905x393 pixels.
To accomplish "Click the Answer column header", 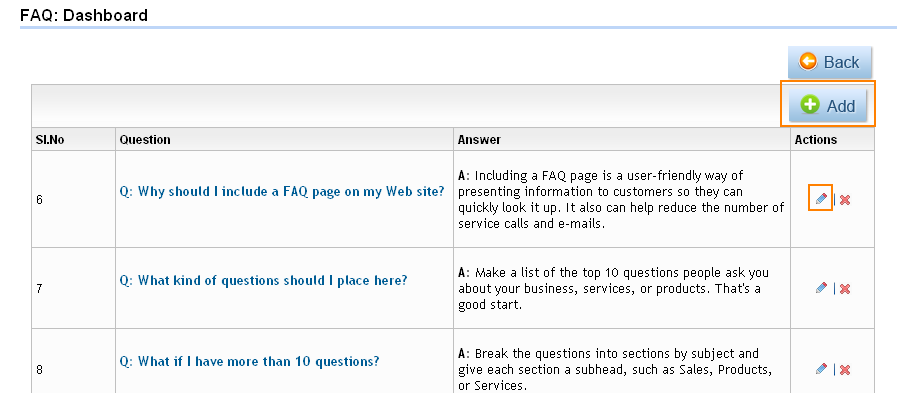I will (x=479, y=140).
